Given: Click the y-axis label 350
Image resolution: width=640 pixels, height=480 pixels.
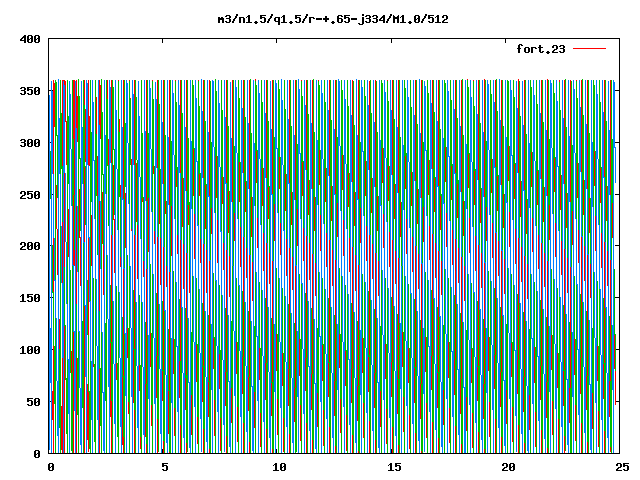Looking at the screenshot, I should (x=30, y=91).
